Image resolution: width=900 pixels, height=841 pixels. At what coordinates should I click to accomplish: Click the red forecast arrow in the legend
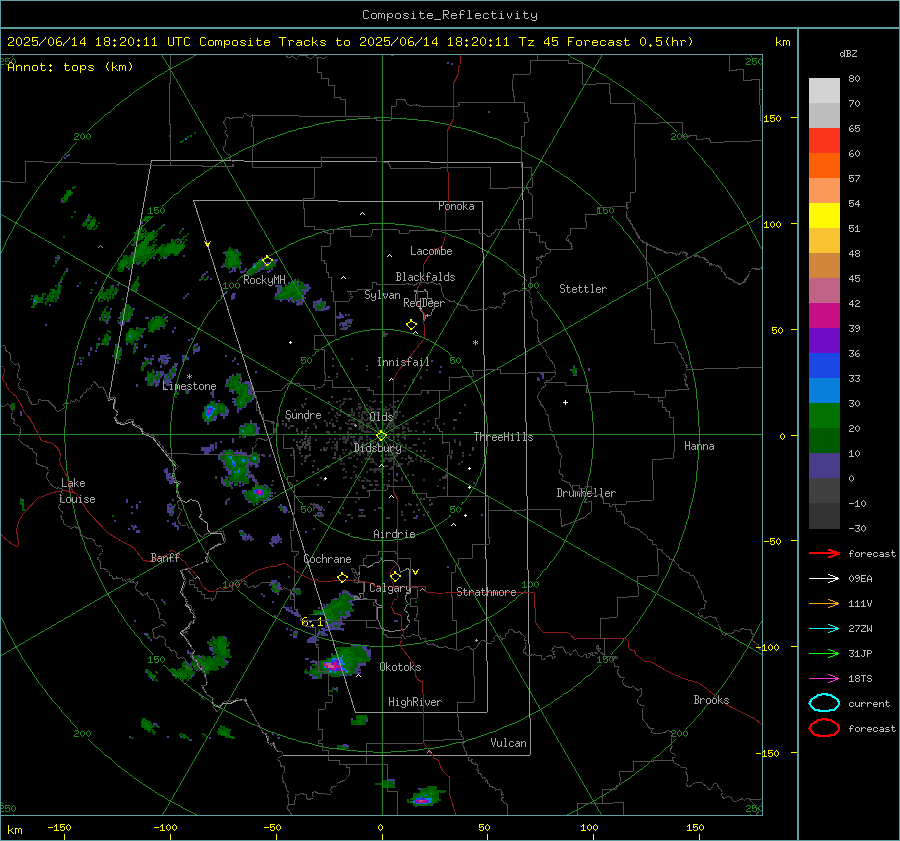click(824, 553)
